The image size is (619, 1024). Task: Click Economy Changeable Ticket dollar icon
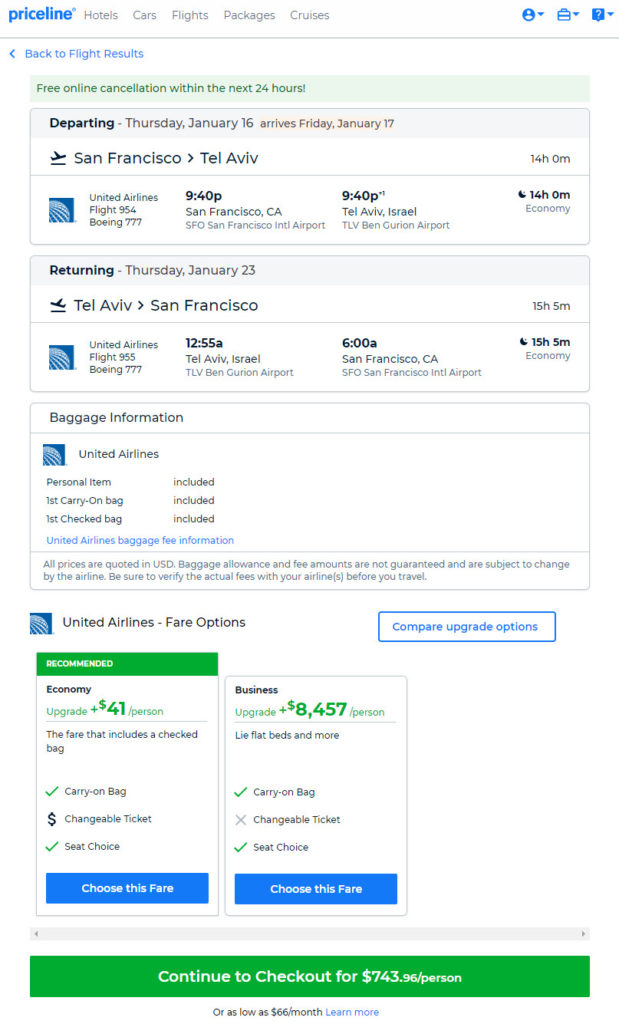pos(52,819)
